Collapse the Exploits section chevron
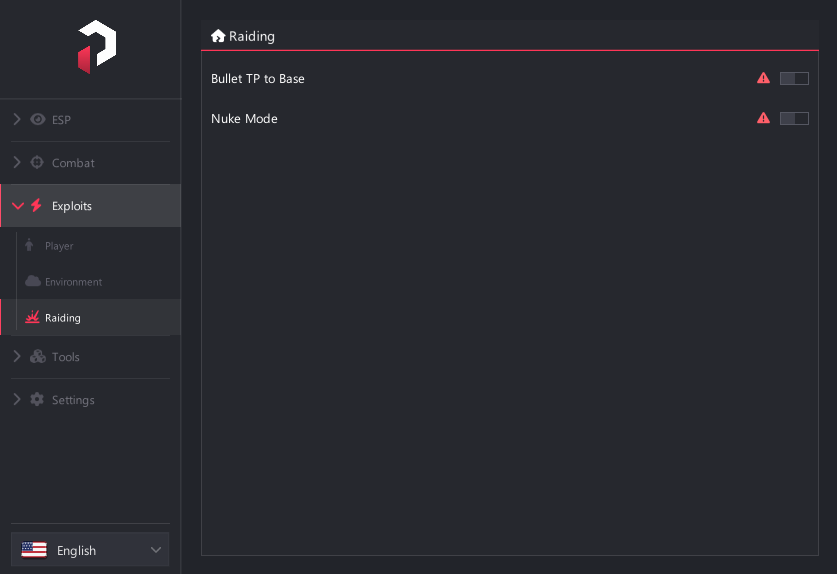 click(18, 206)
